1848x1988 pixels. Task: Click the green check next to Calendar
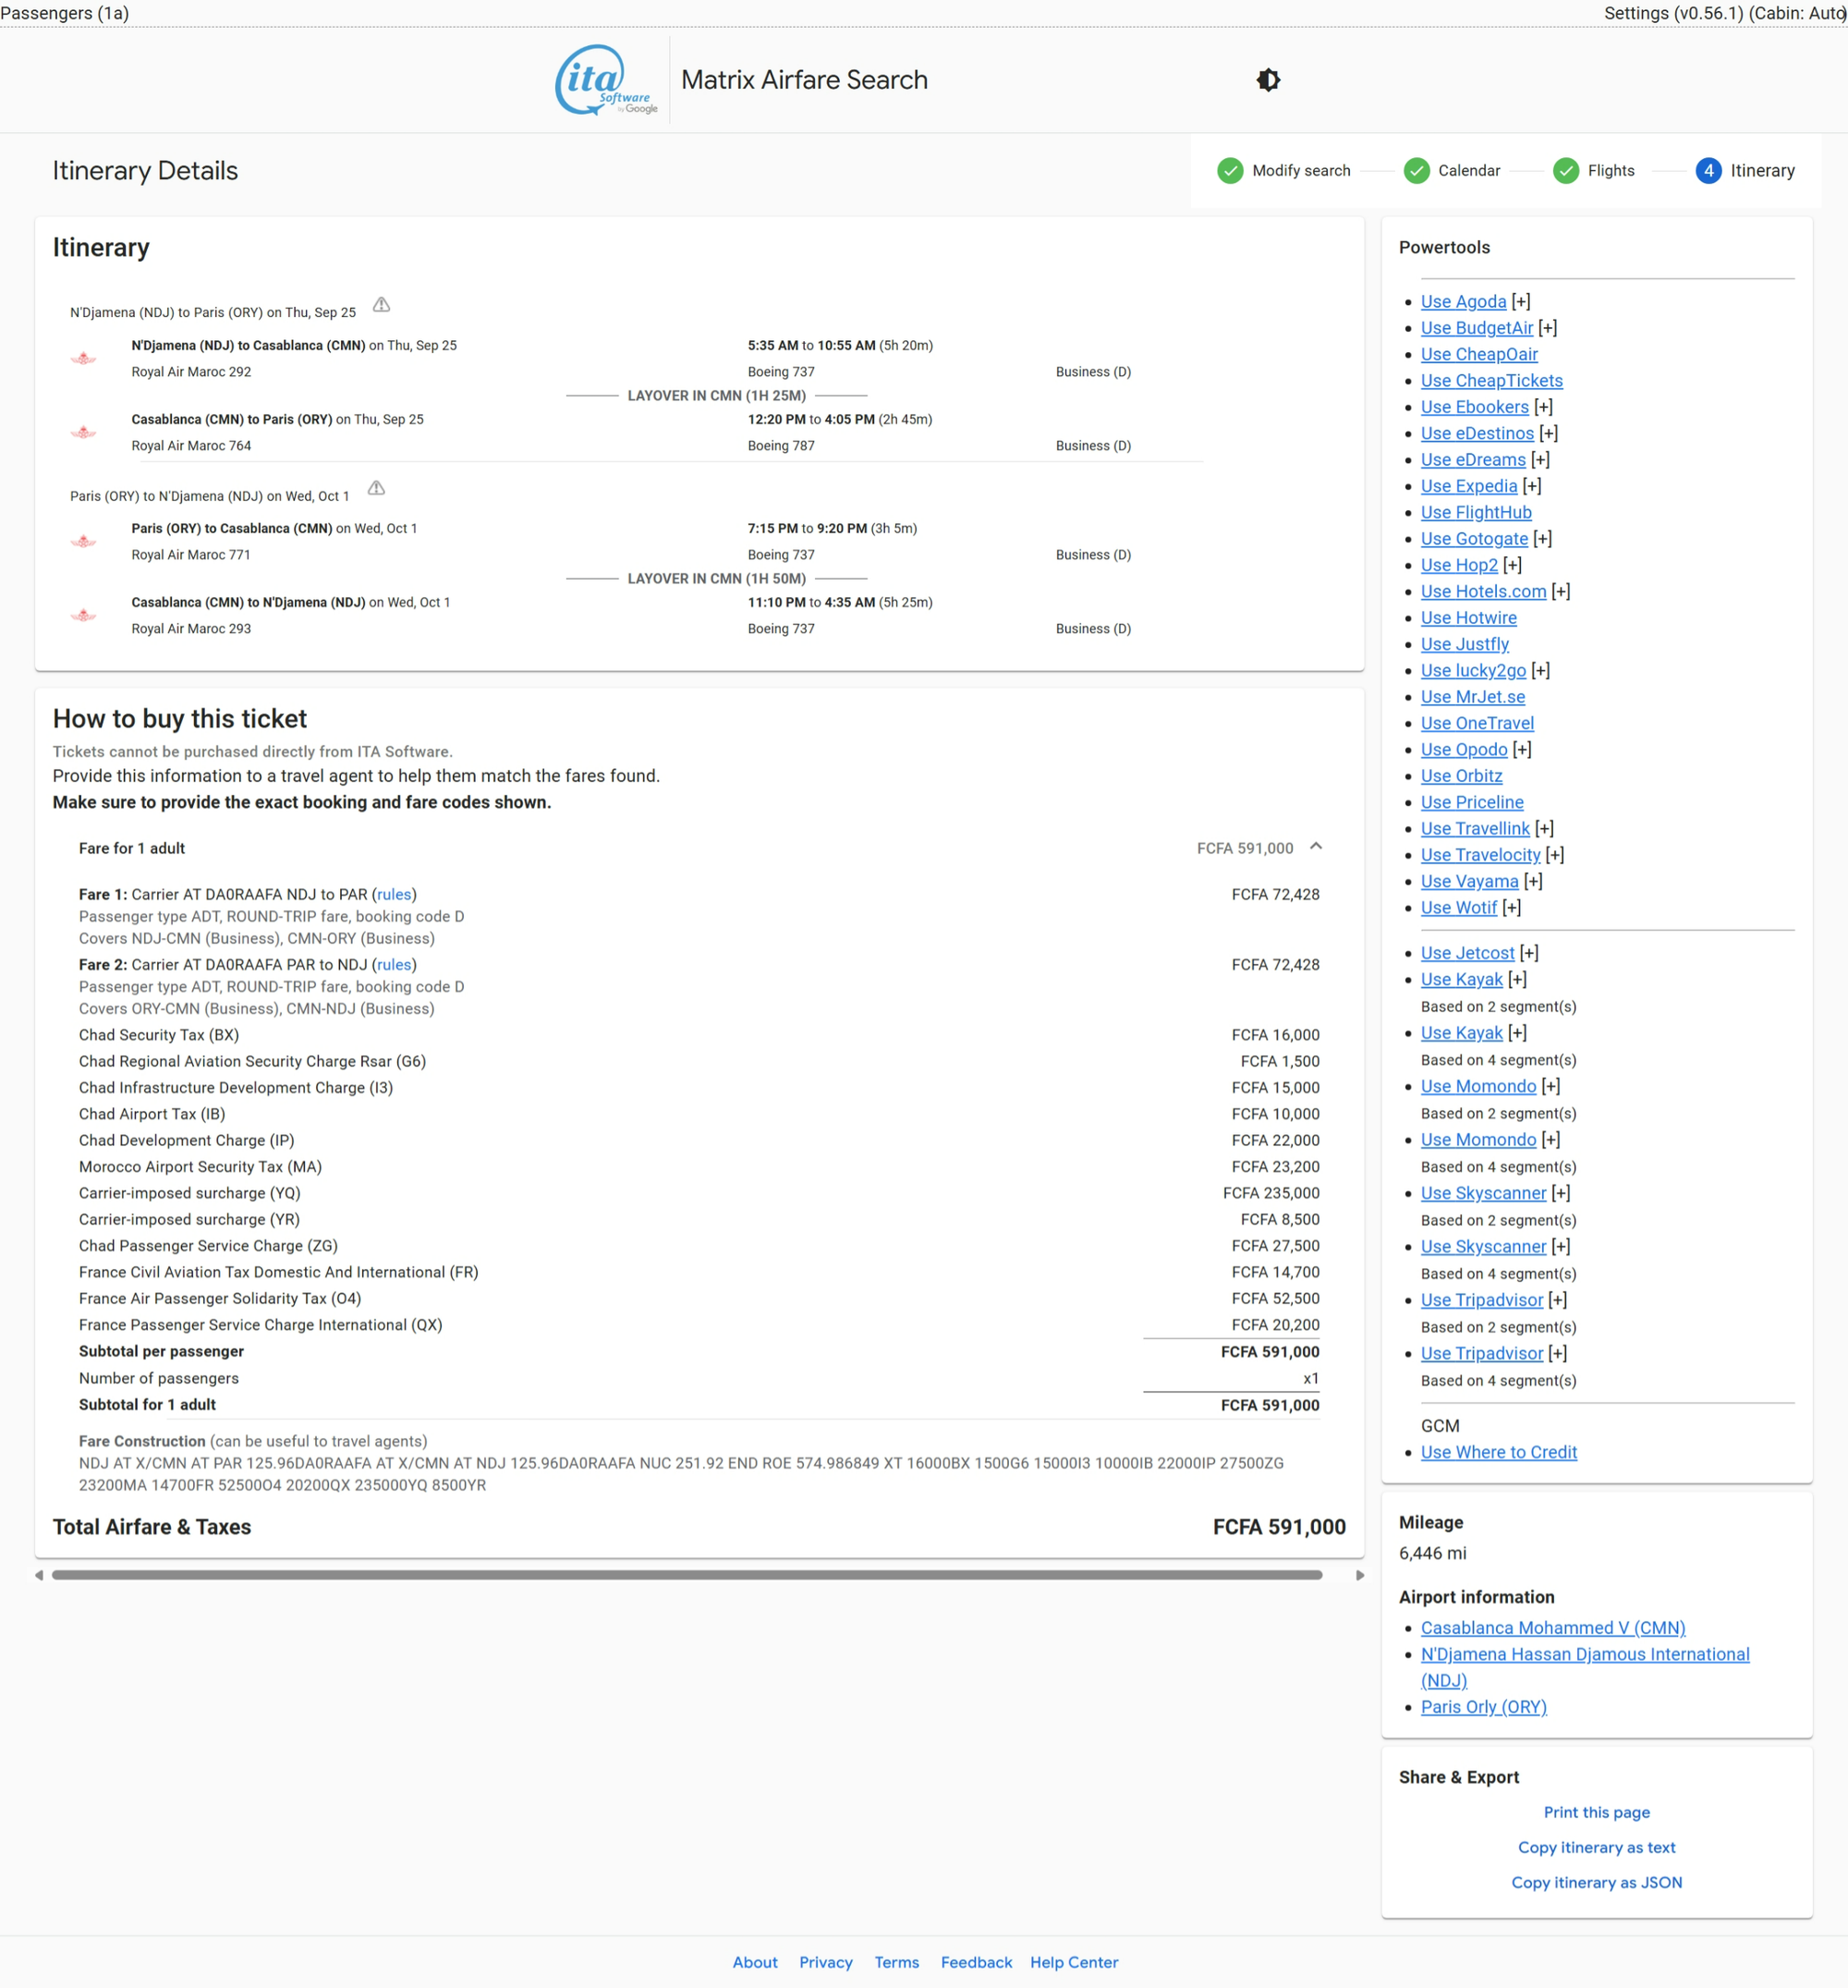(x=1416, y=171)
